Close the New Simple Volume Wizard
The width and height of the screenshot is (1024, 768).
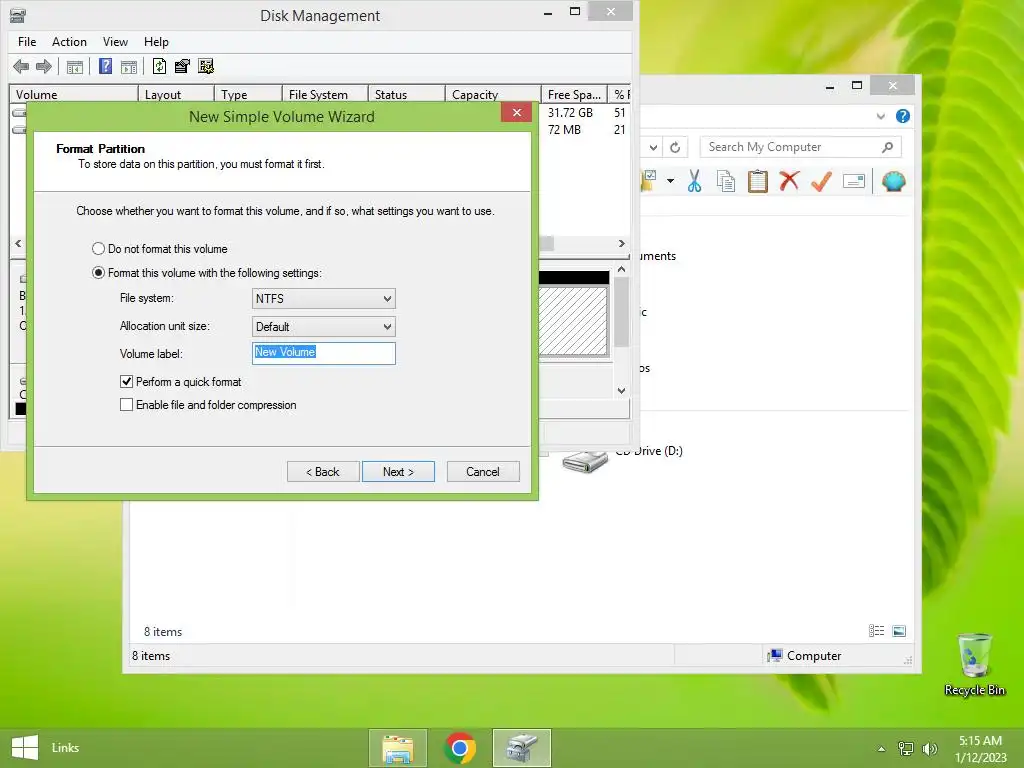click(517, 112)
